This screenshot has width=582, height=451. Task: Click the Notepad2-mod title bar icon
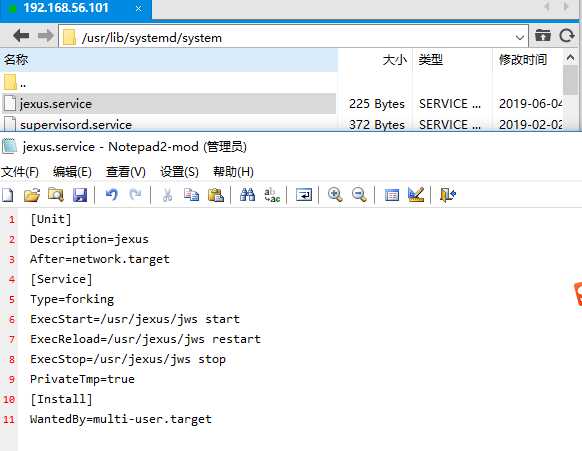tap(9, 146)
